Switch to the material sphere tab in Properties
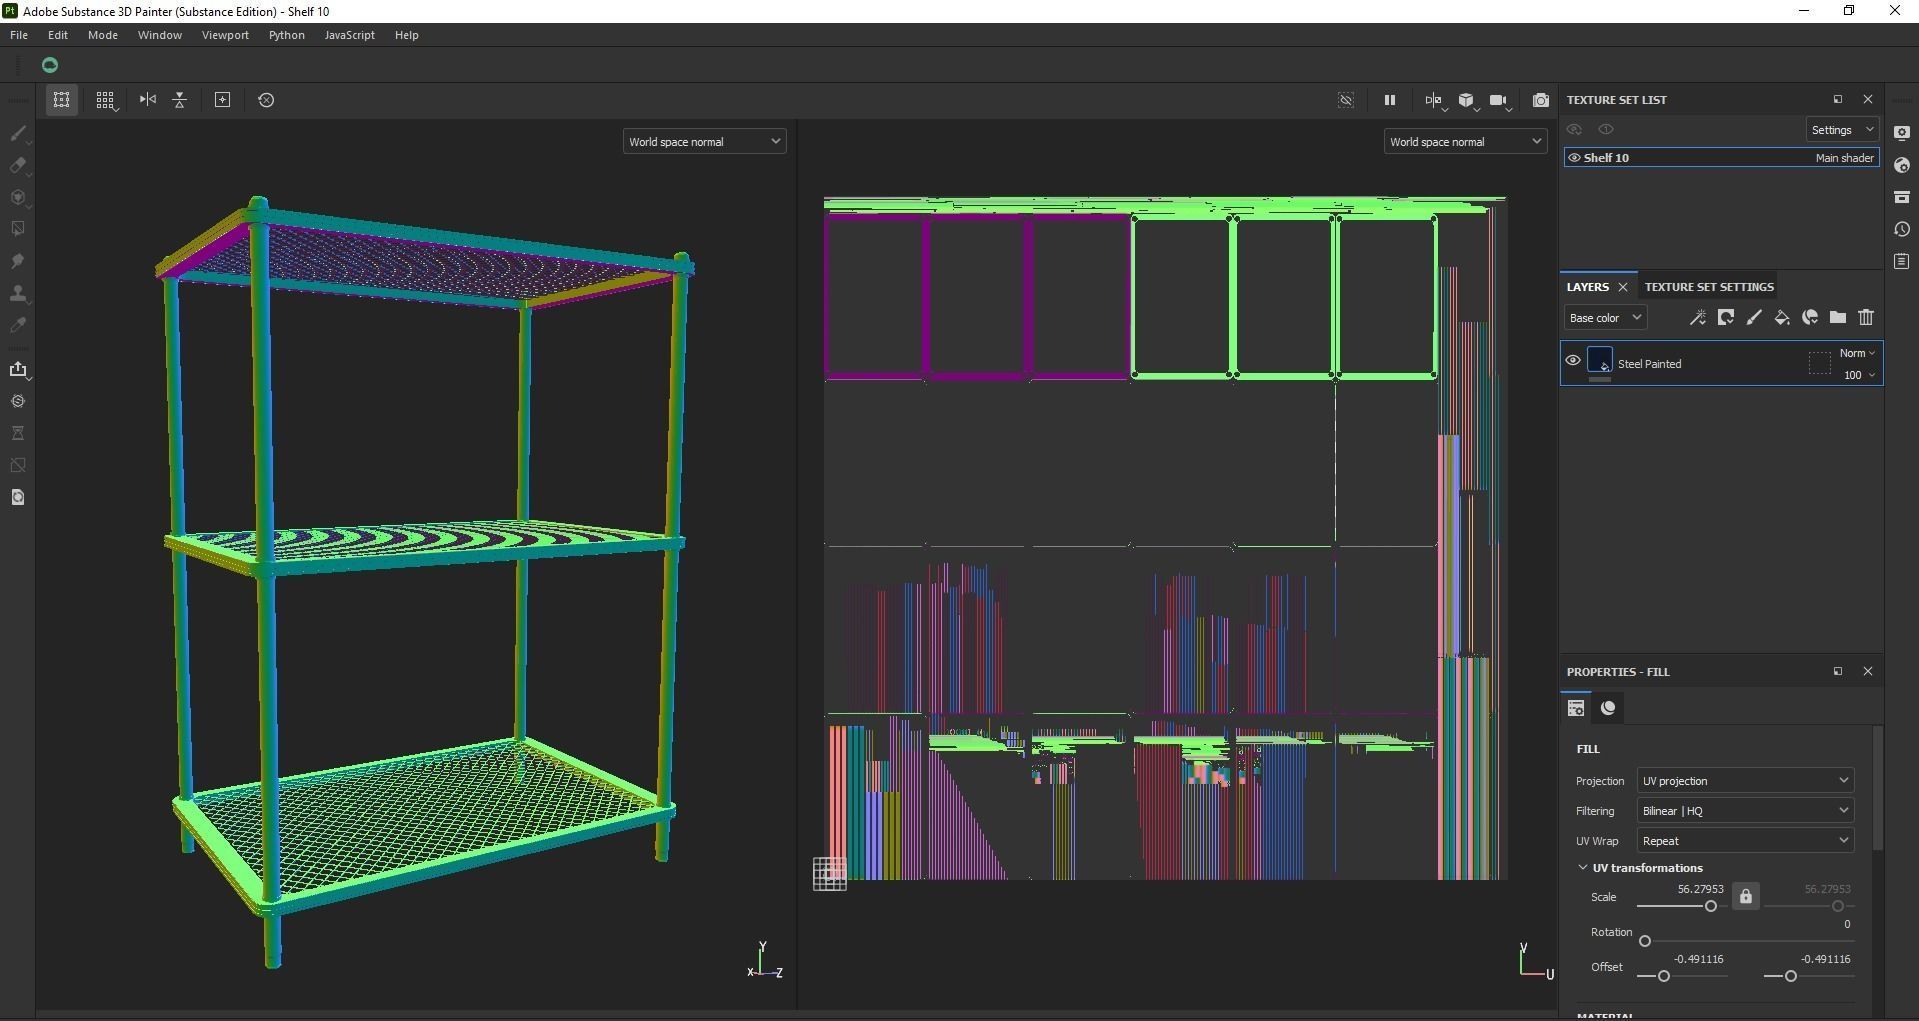Screen dimensions: 1919x1021 [x=1608, y=708]
